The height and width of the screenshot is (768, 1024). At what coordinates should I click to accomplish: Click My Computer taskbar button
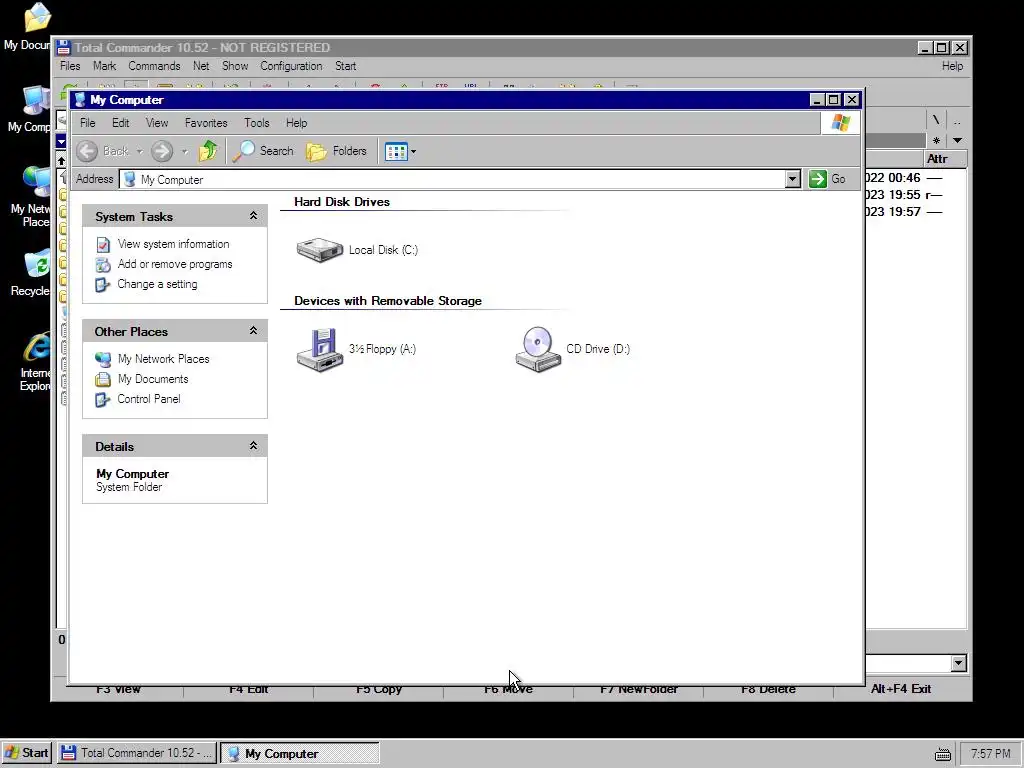(x=300, y=753)
